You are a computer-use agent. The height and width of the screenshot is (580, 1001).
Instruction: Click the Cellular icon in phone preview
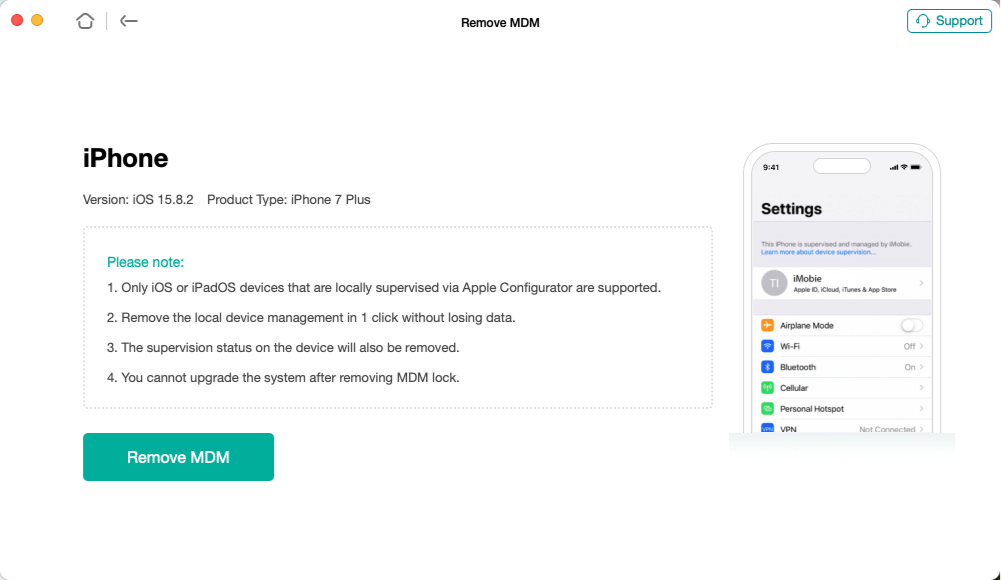tap(767, 388)
